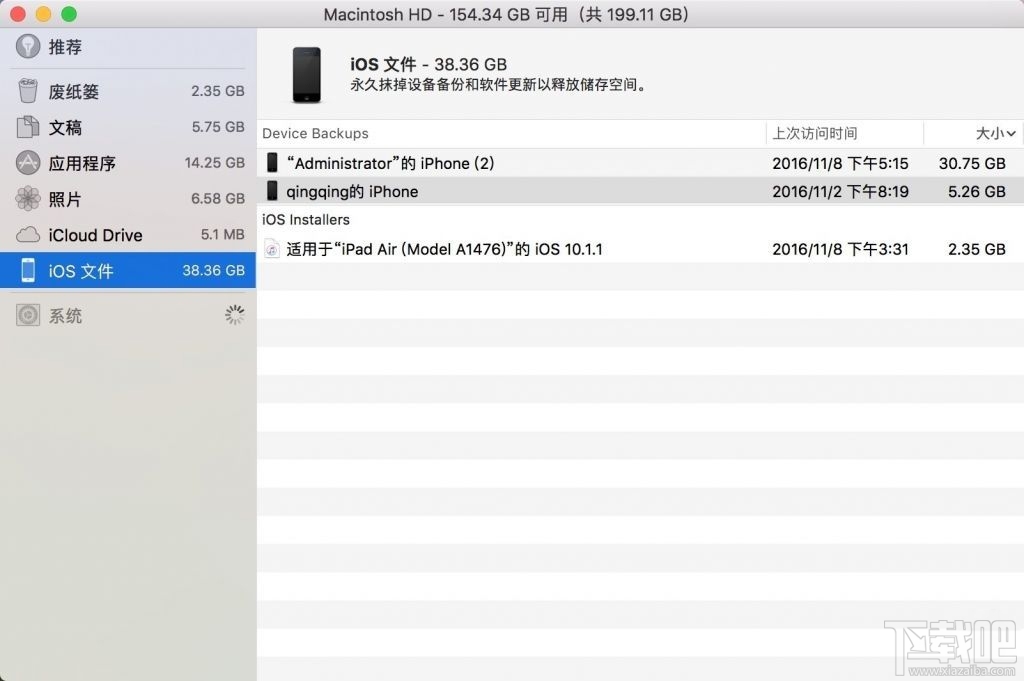
Task: Select the 系统 sidebar item
Action: (60, 315)
